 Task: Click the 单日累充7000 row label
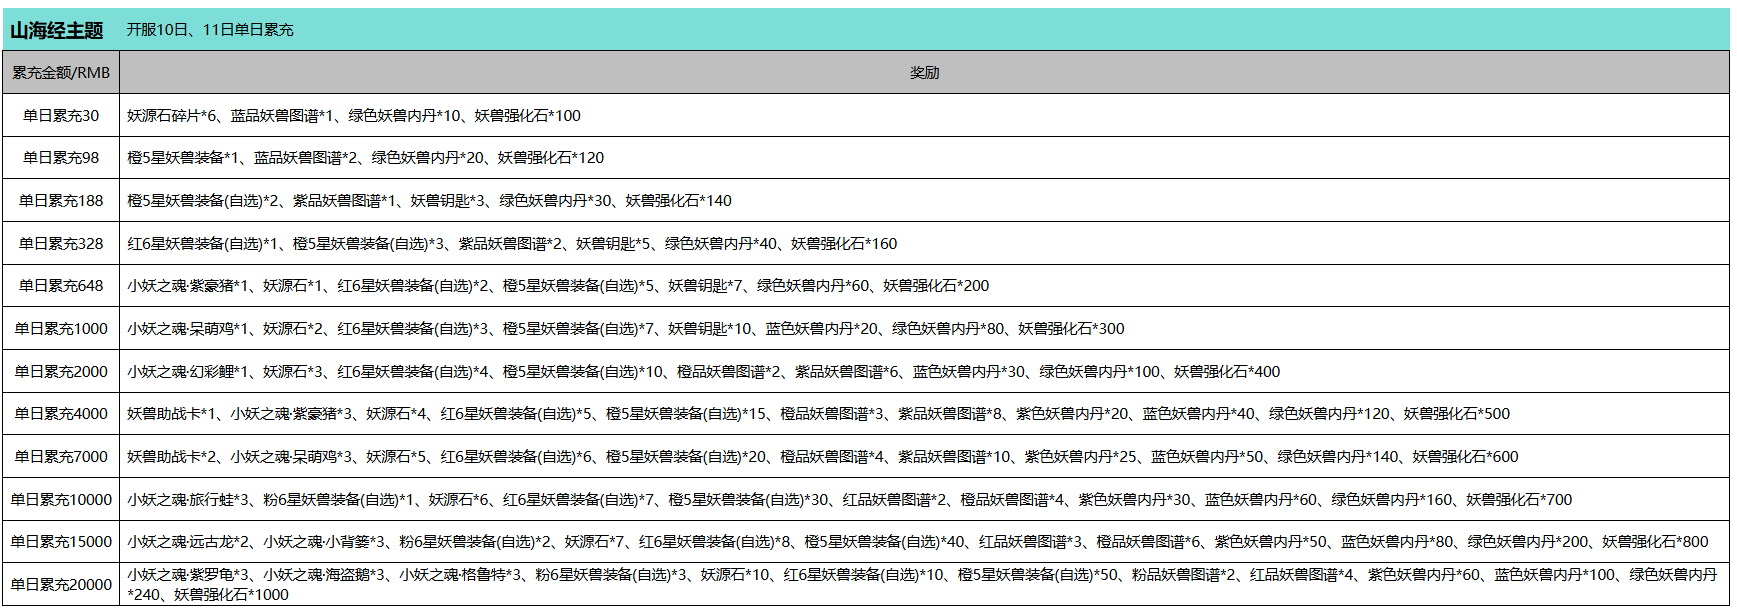coord(61,457)
